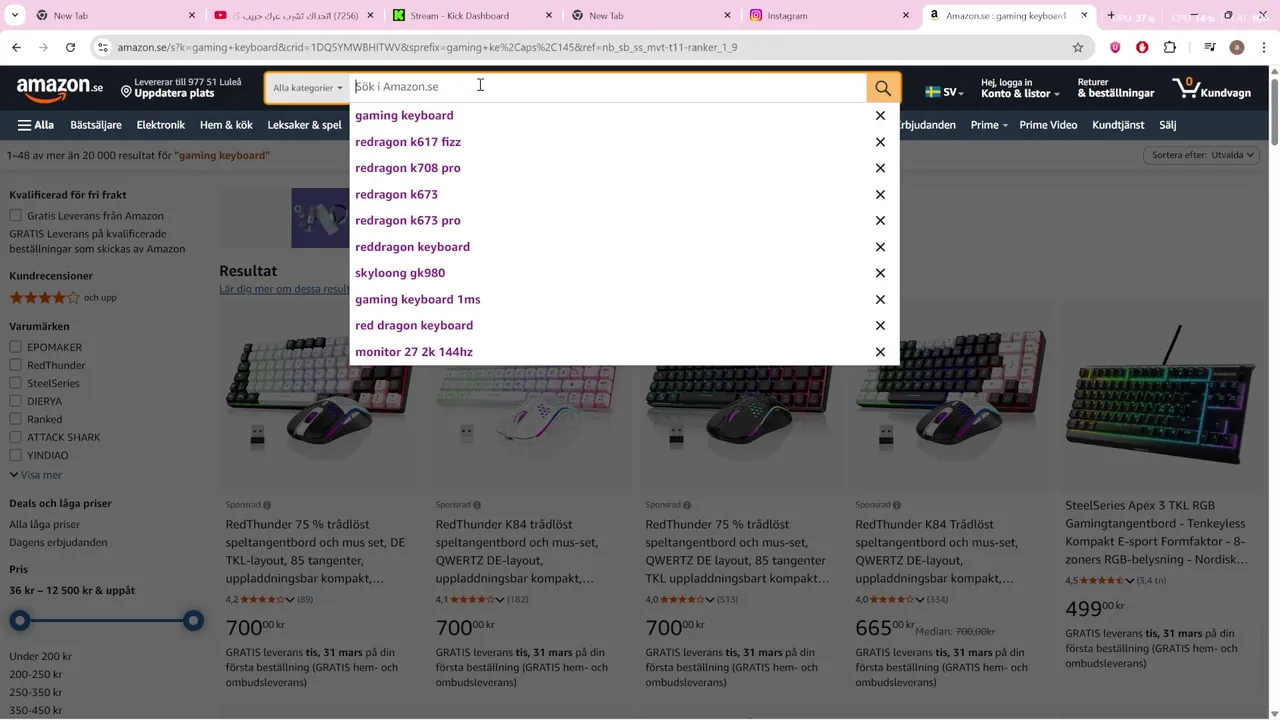Open the shopping cart Kundvagn icon

point(1213,89)
